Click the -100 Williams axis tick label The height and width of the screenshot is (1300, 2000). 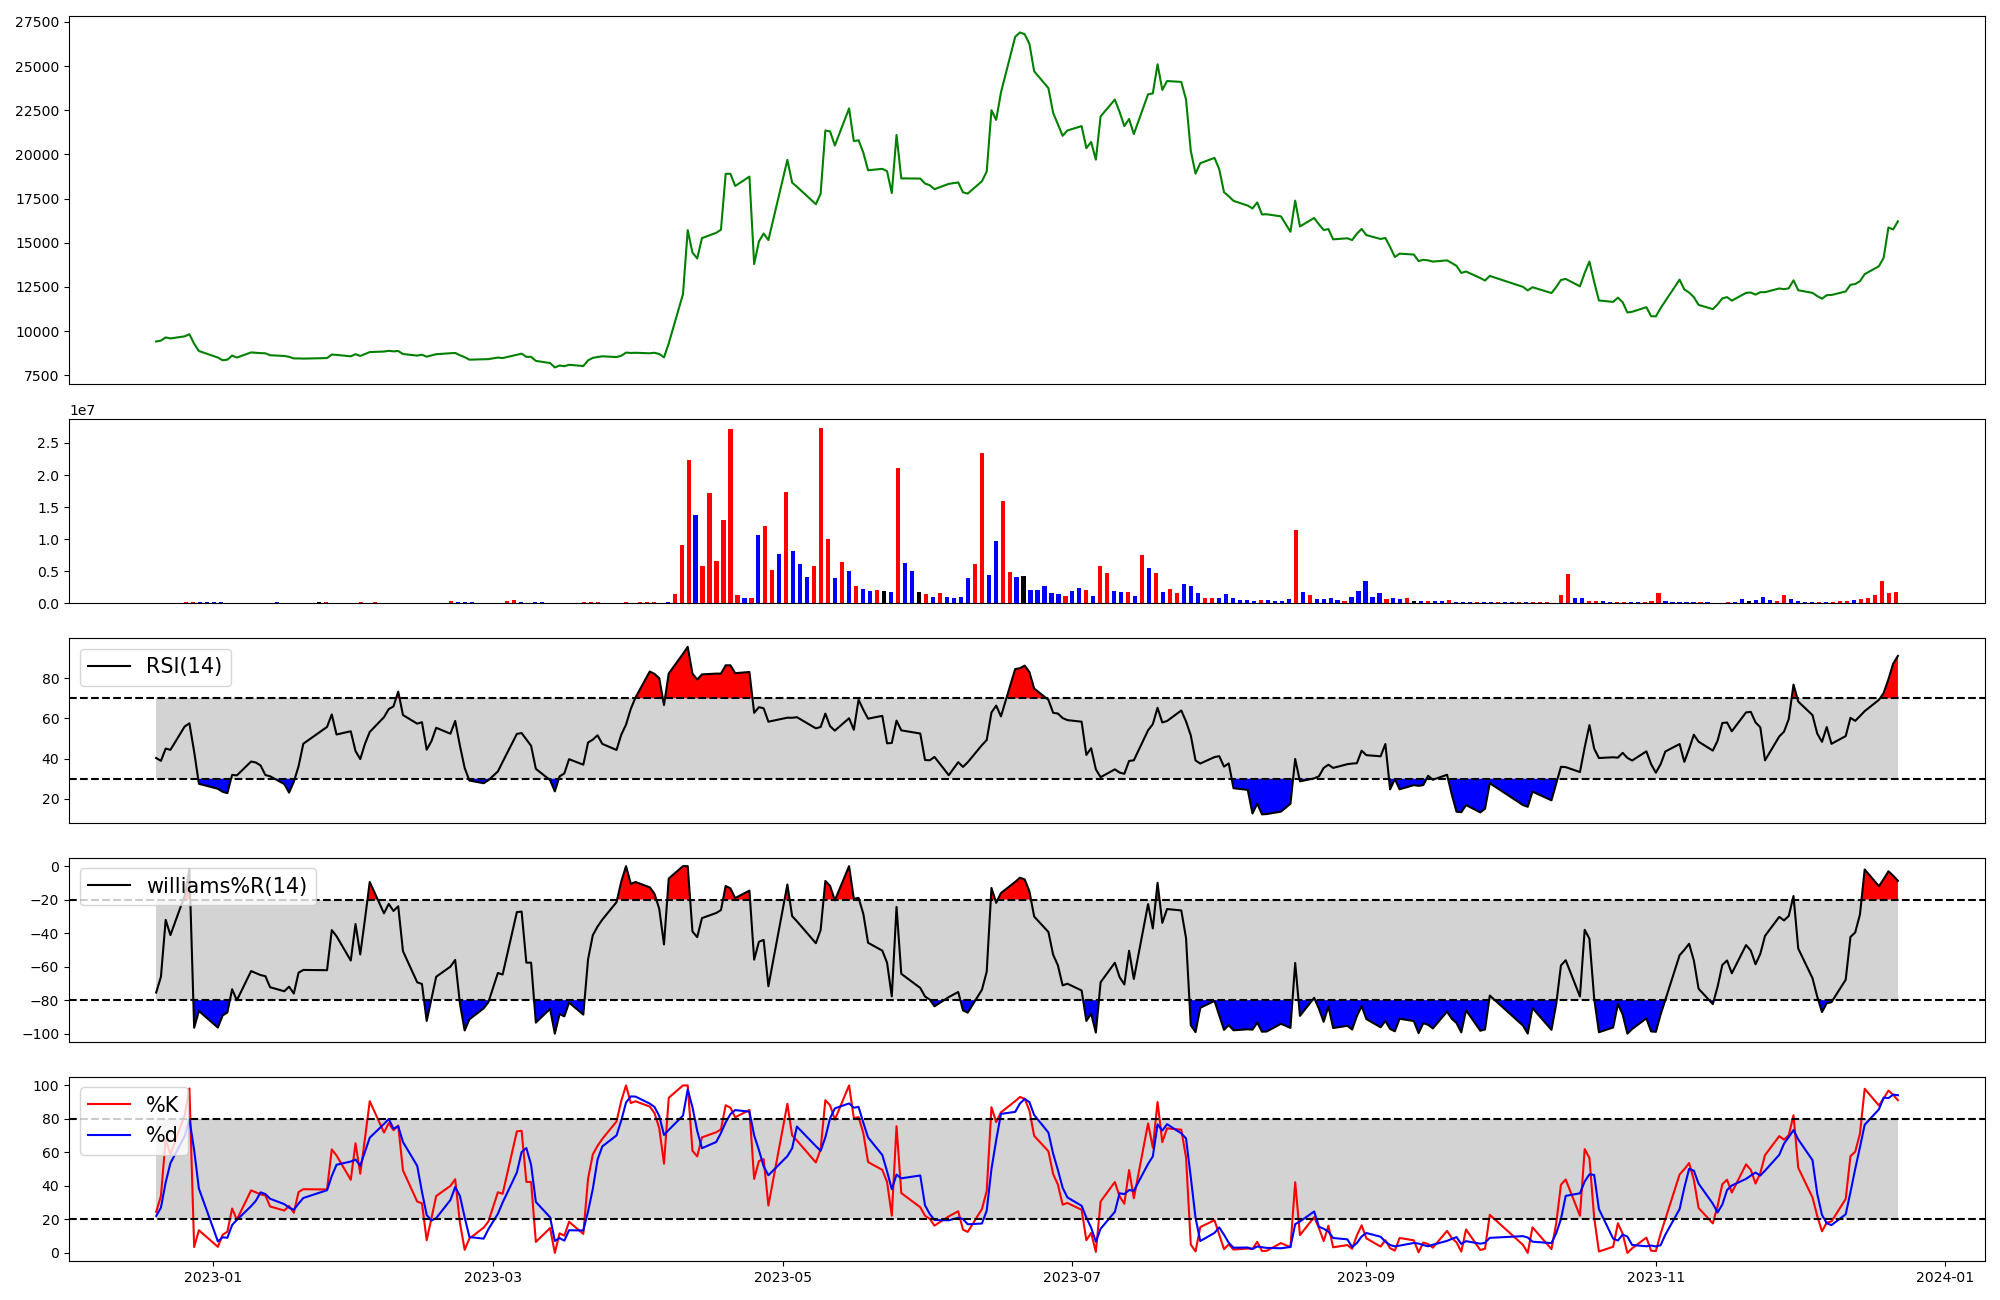[41, 1034]
